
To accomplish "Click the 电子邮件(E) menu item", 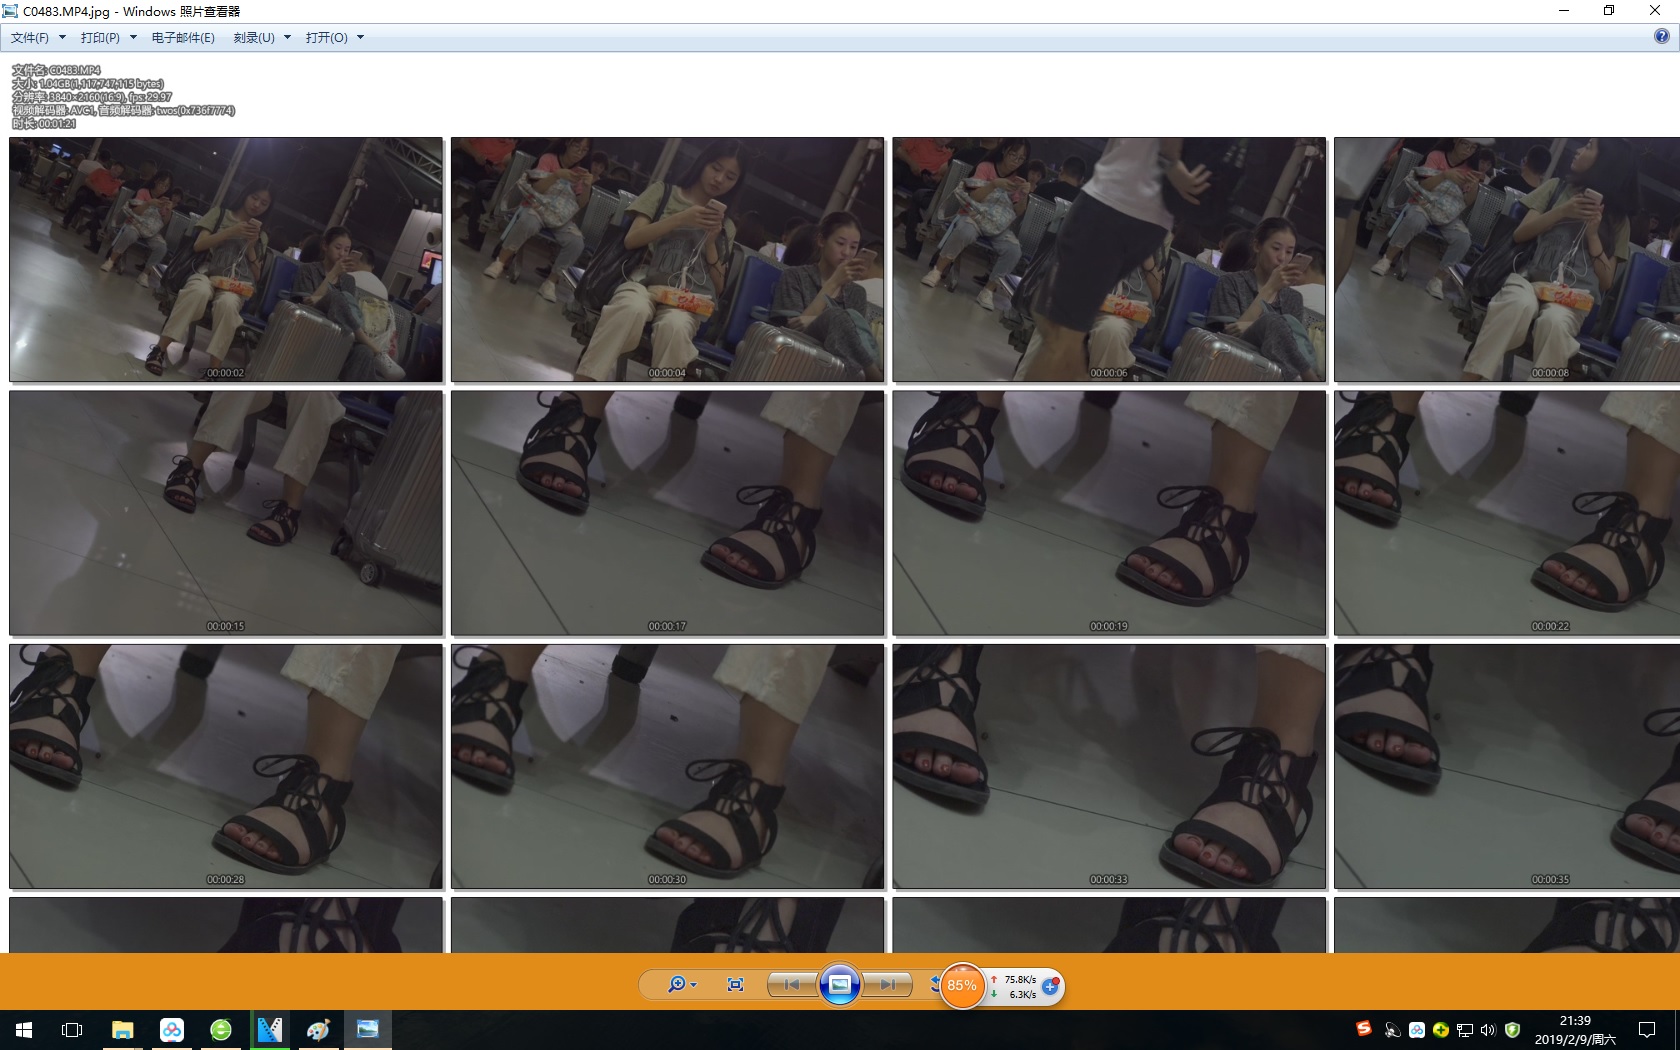I will (x=183, y=38).
